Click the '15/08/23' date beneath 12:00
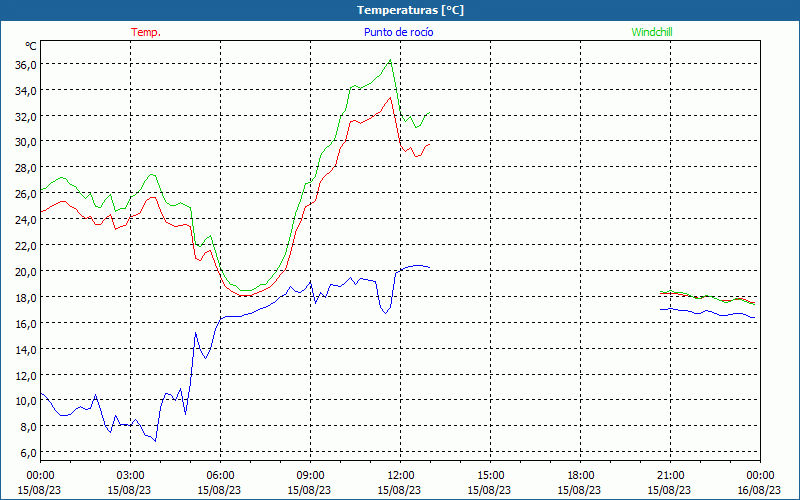 [399, 490]
